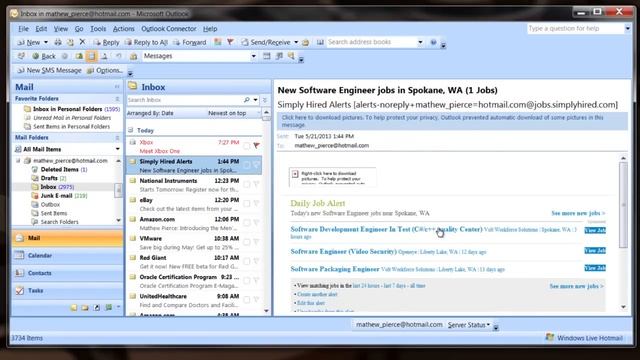640x360 pixels.
Task: Open the Messages view combo box
Action: point(200,56)
